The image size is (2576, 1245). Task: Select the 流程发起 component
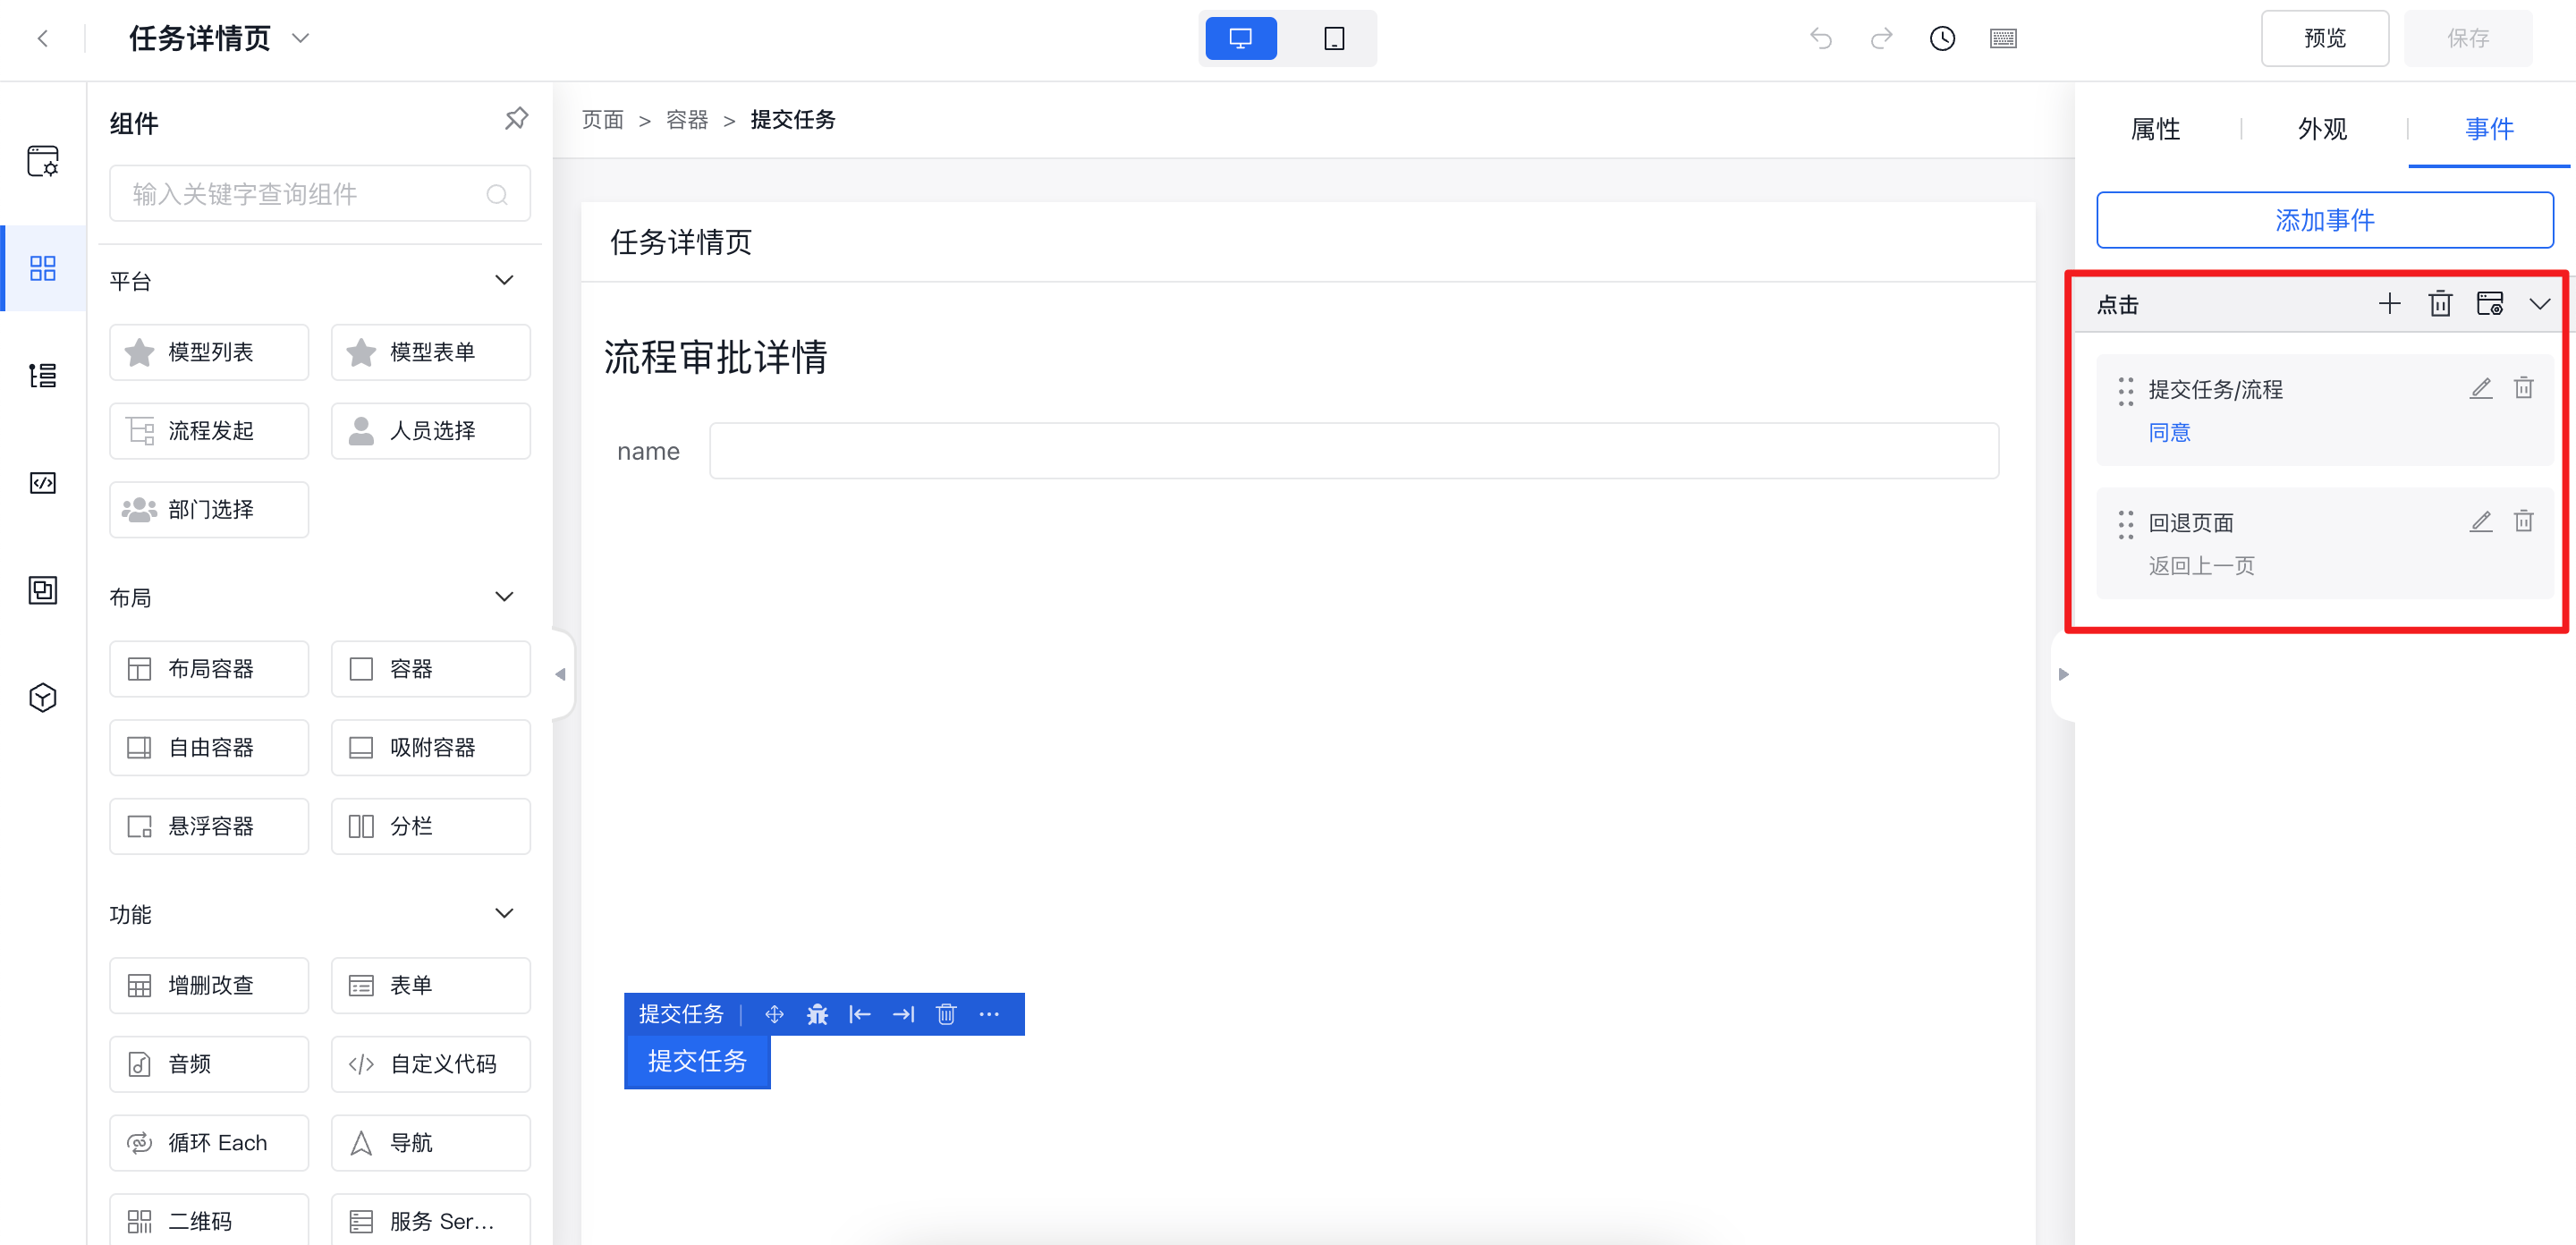pos(209,431)
